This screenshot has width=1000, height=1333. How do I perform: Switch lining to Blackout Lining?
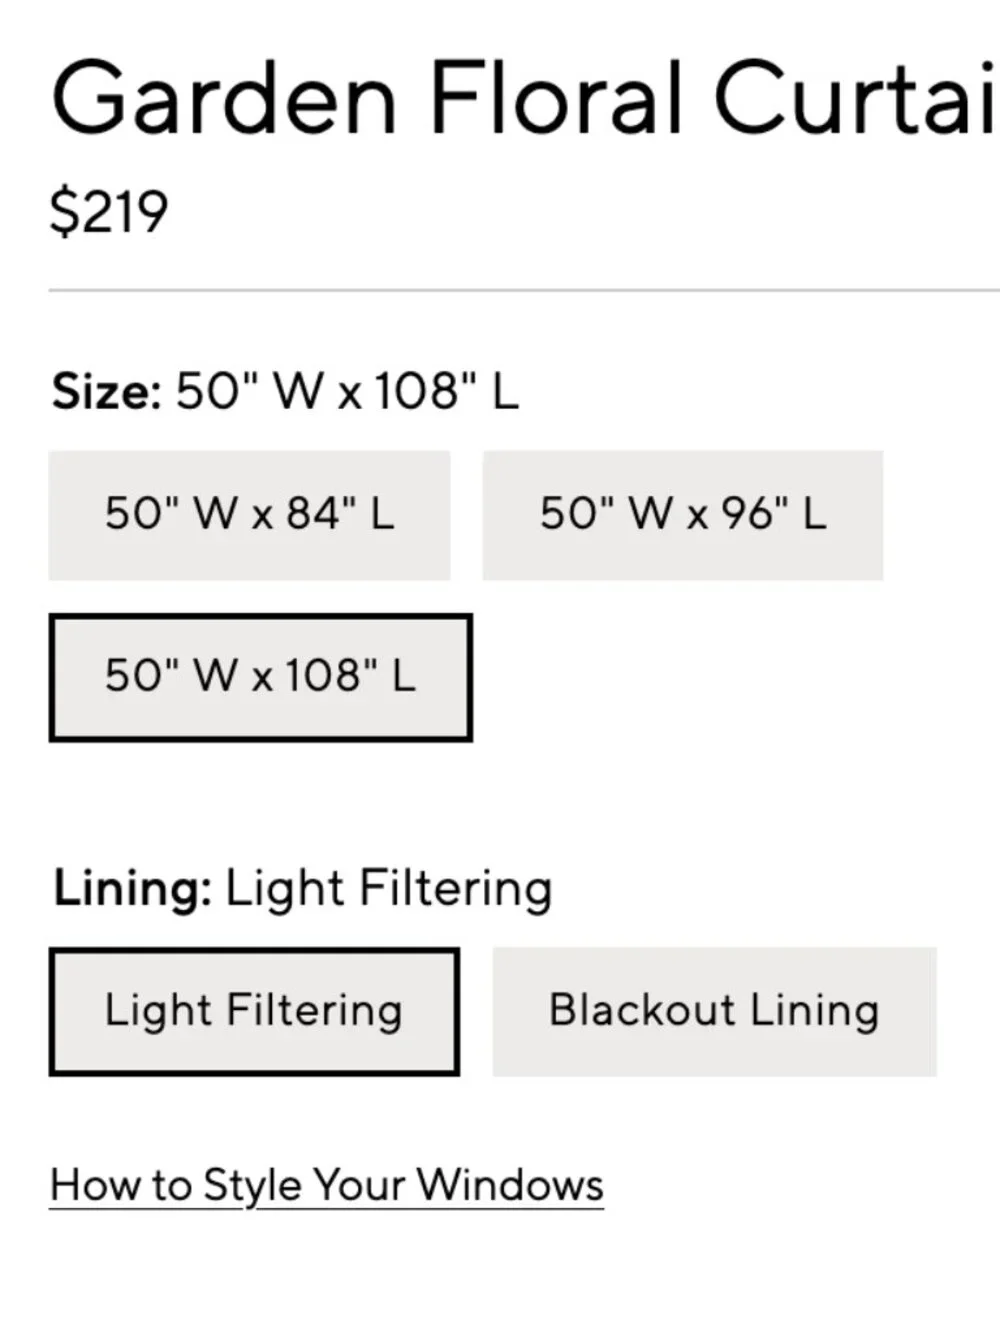714,1011
